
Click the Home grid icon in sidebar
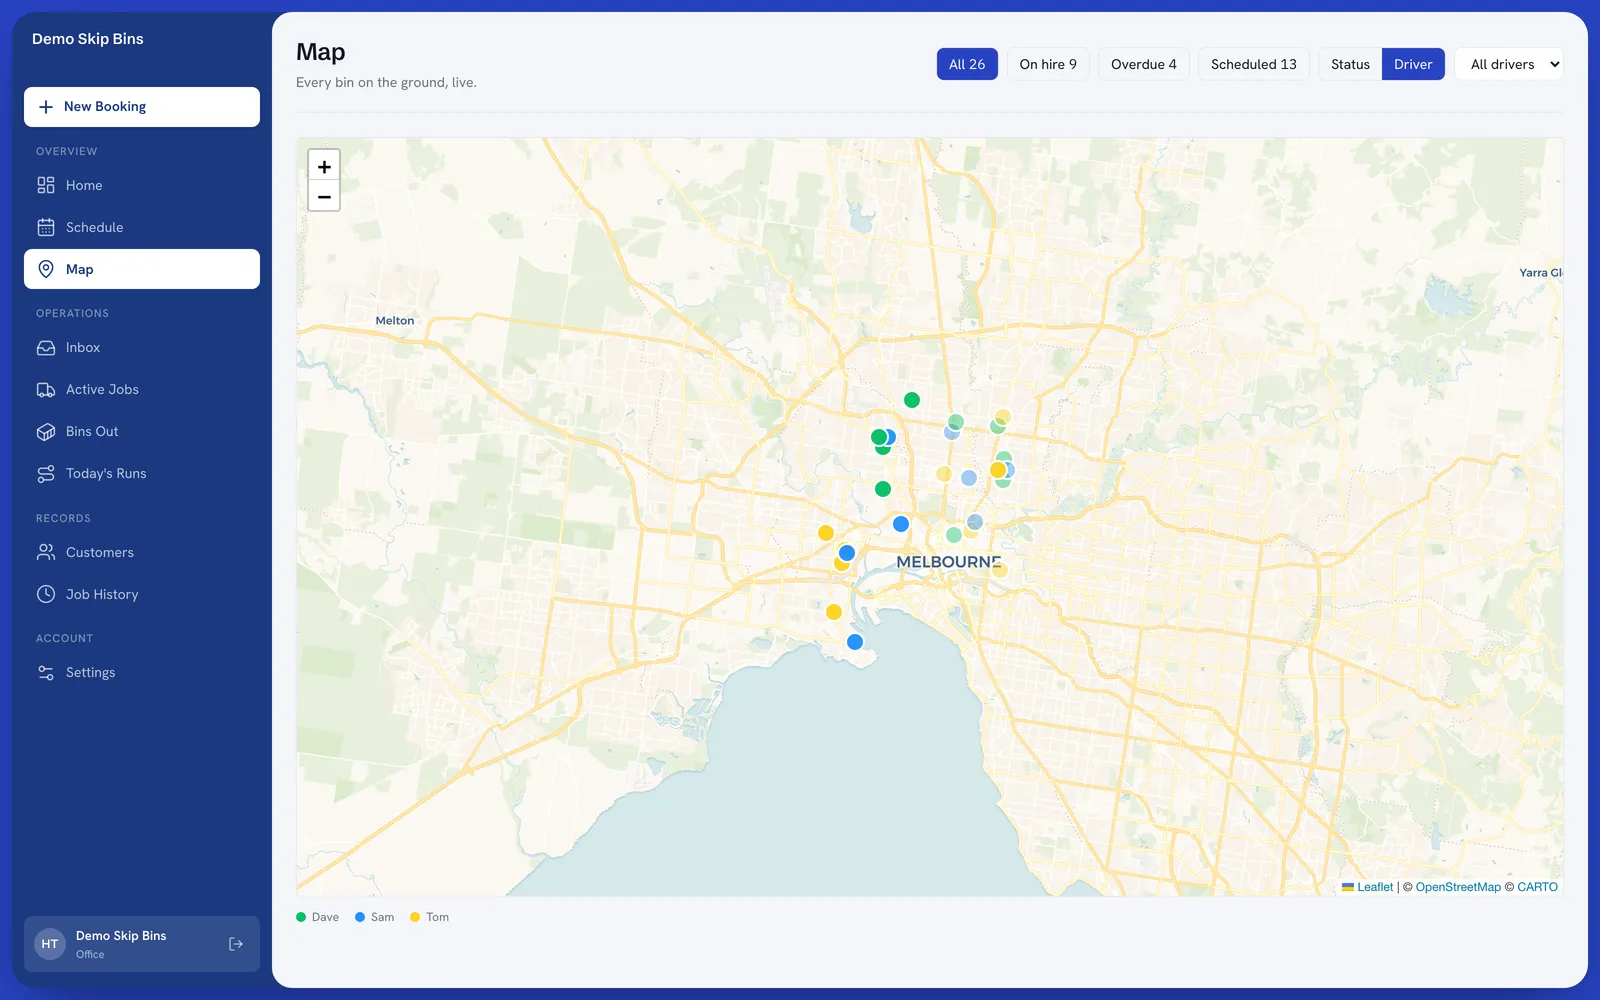click(x=46, y=185)
